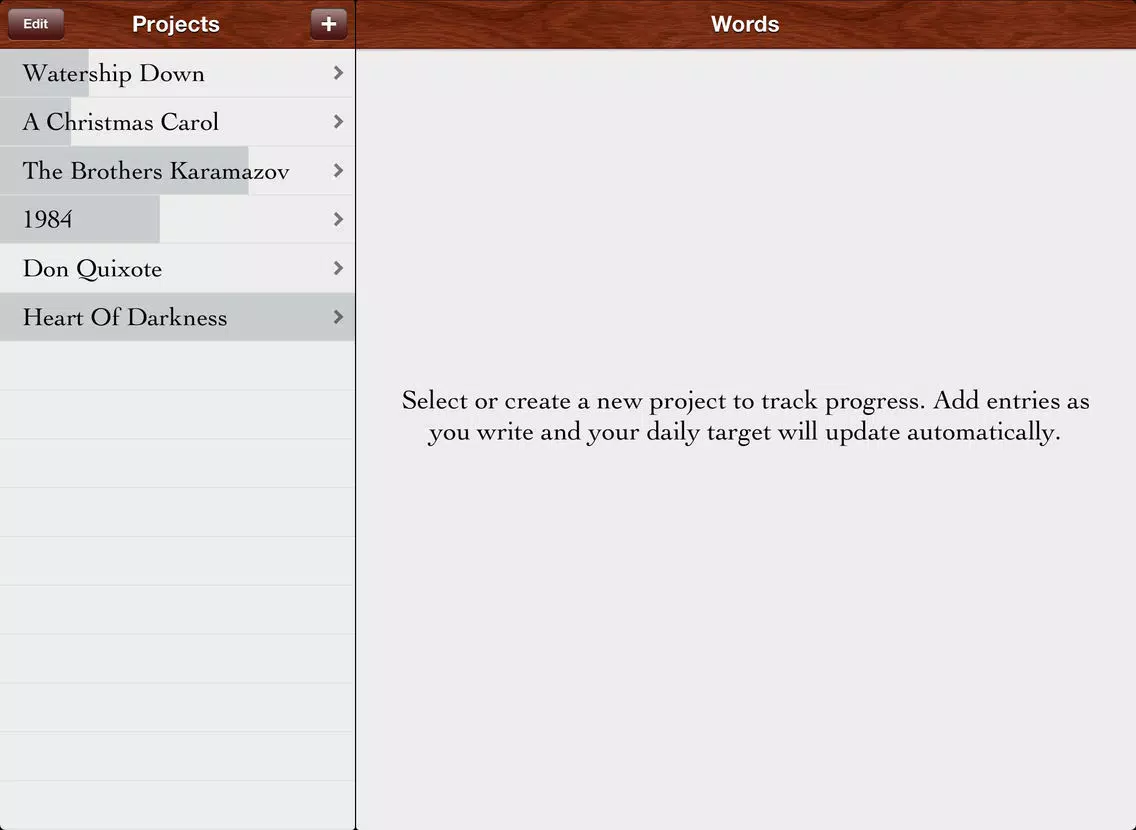Tap the chevron on the 1984 row
This screenshot has width=1136, height=830.
click(338, 219)
